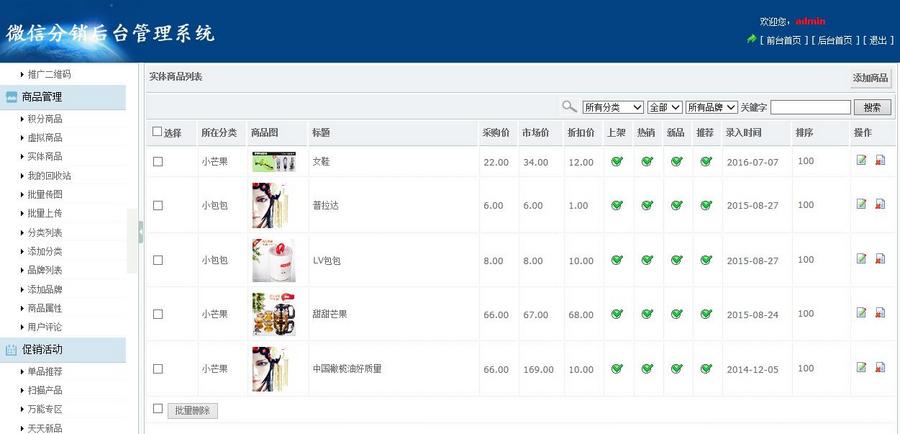Click edit icon for LV包包 row
Viewport: 900px width, 434px height.
(x=861, y=259)
